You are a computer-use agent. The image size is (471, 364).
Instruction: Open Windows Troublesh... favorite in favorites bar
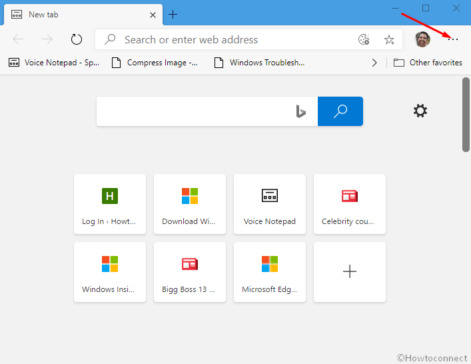click(x=259, y=62)
